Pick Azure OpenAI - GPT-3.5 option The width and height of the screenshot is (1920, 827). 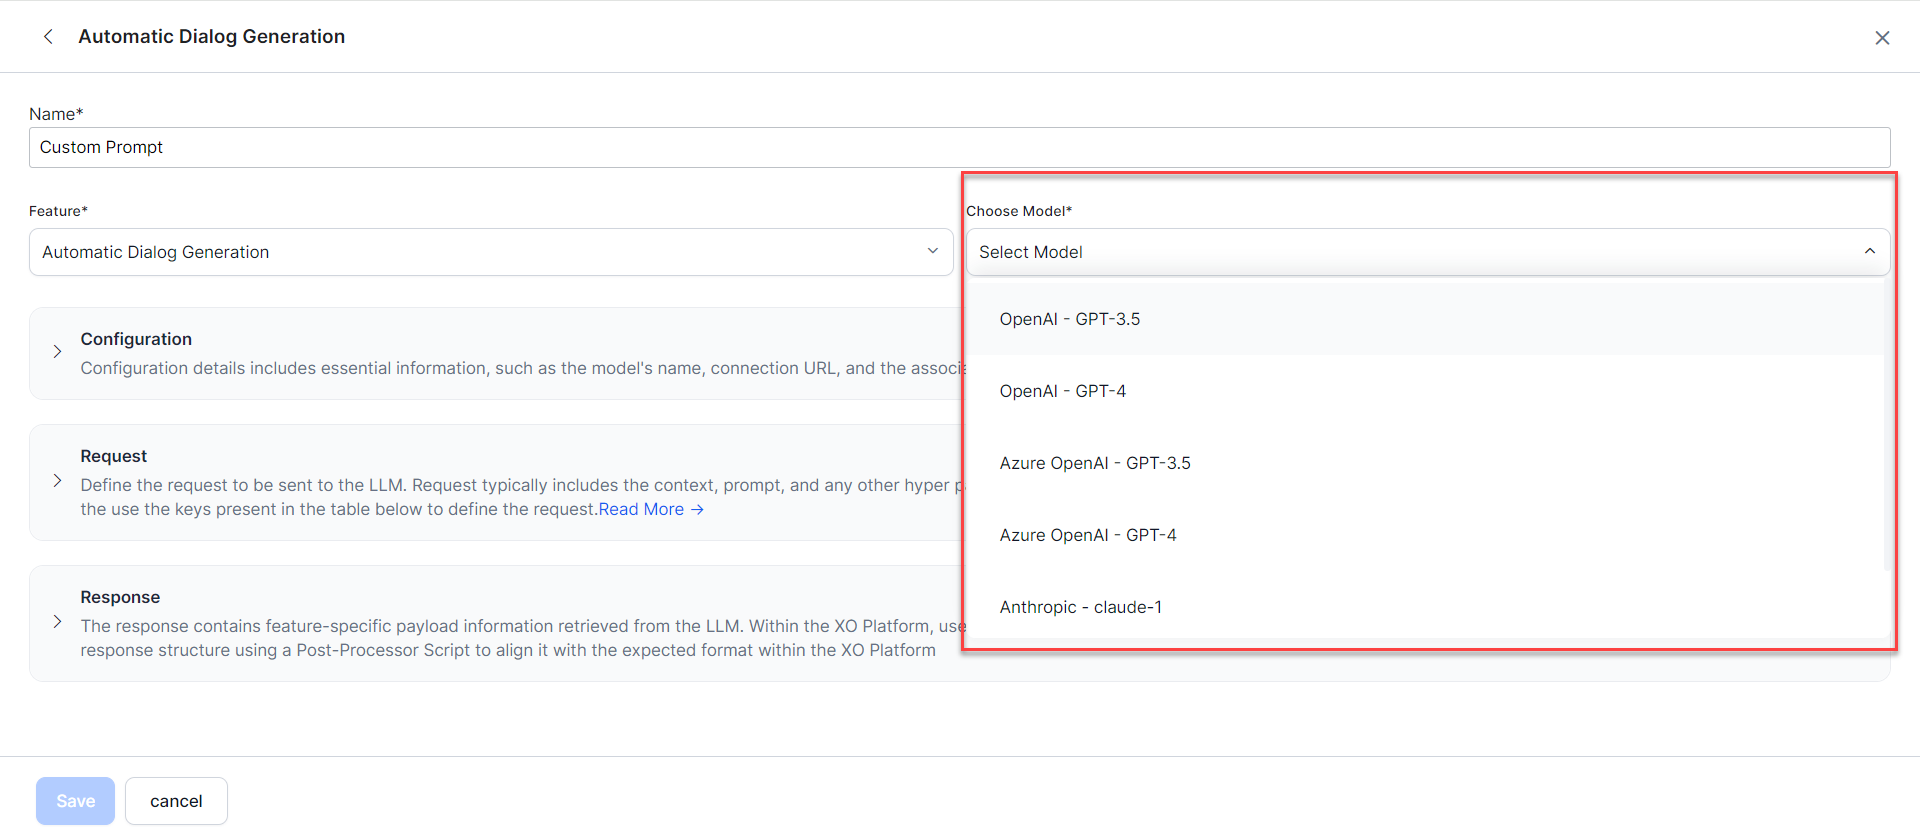pyautogui.click(x=1095, y=463)
